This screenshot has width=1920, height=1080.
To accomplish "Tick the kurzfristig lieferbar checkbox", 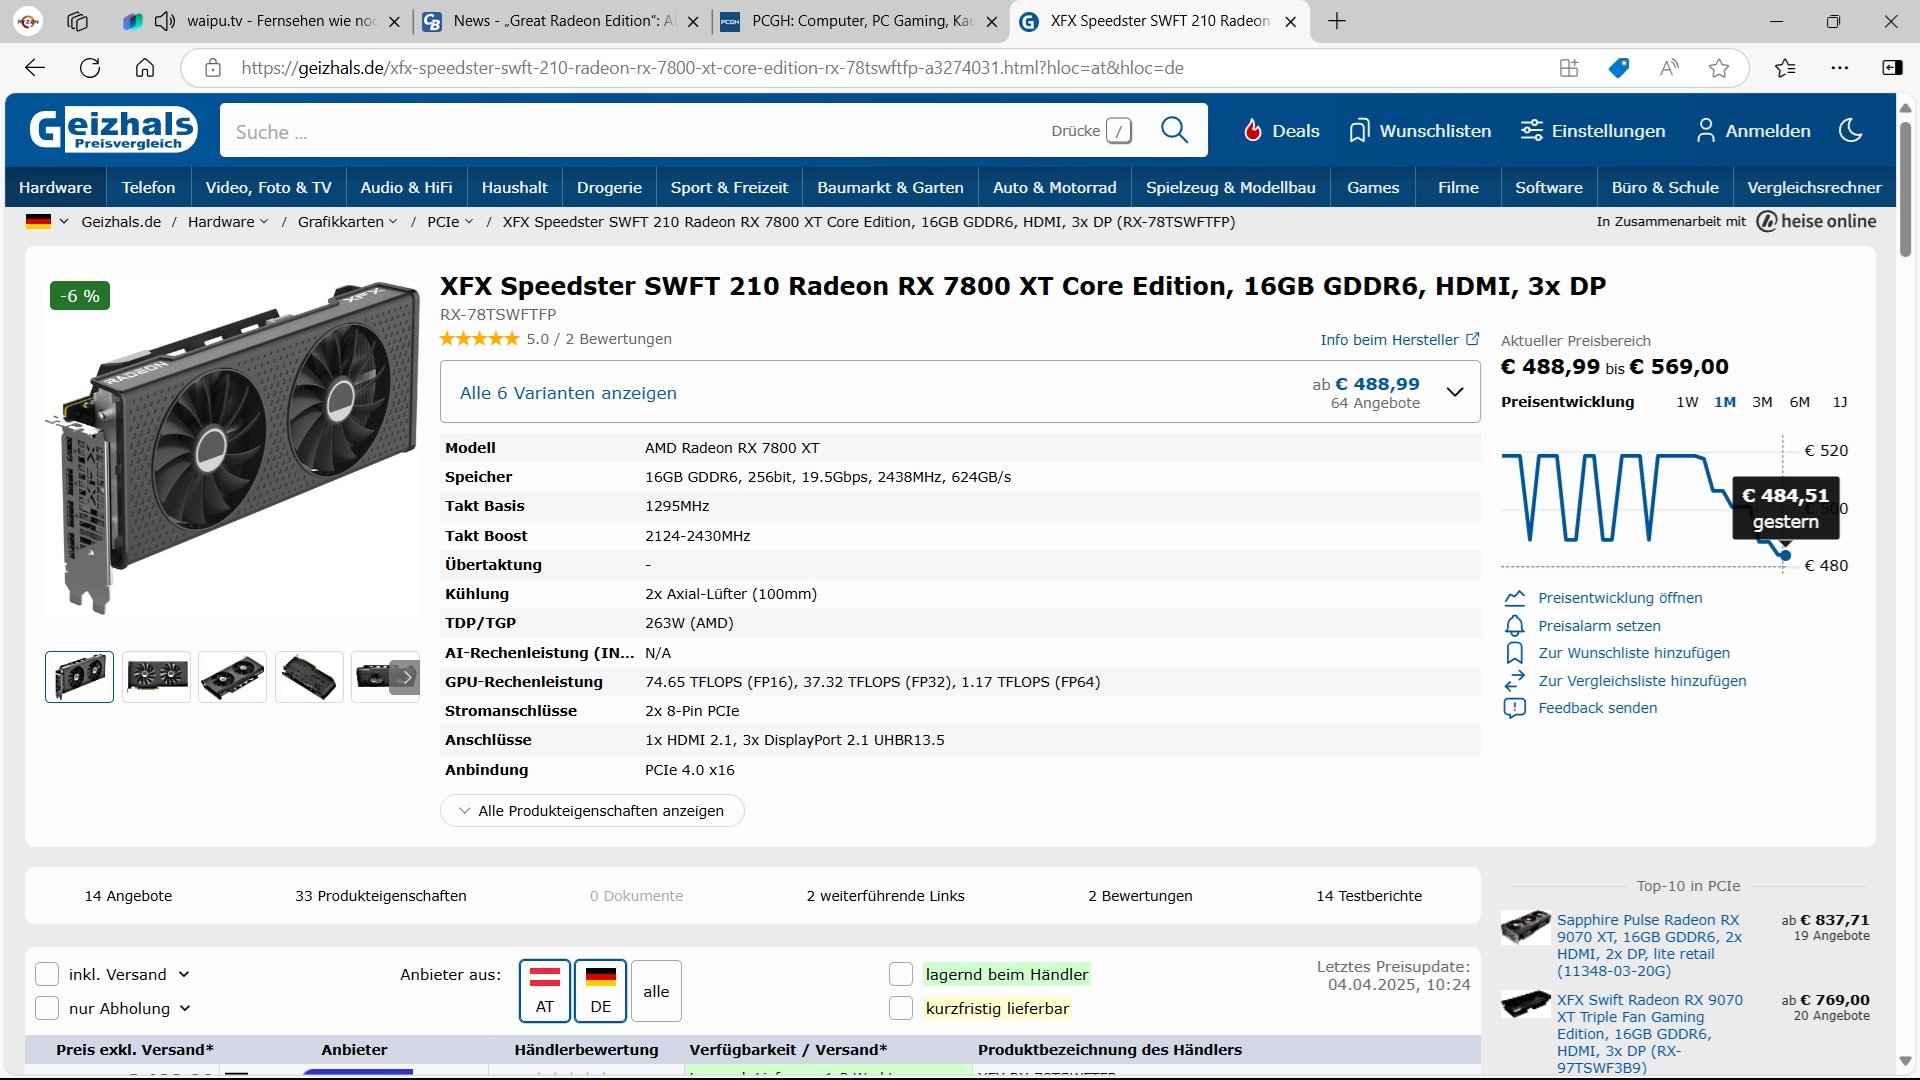I will click(x=901, y=1008).
